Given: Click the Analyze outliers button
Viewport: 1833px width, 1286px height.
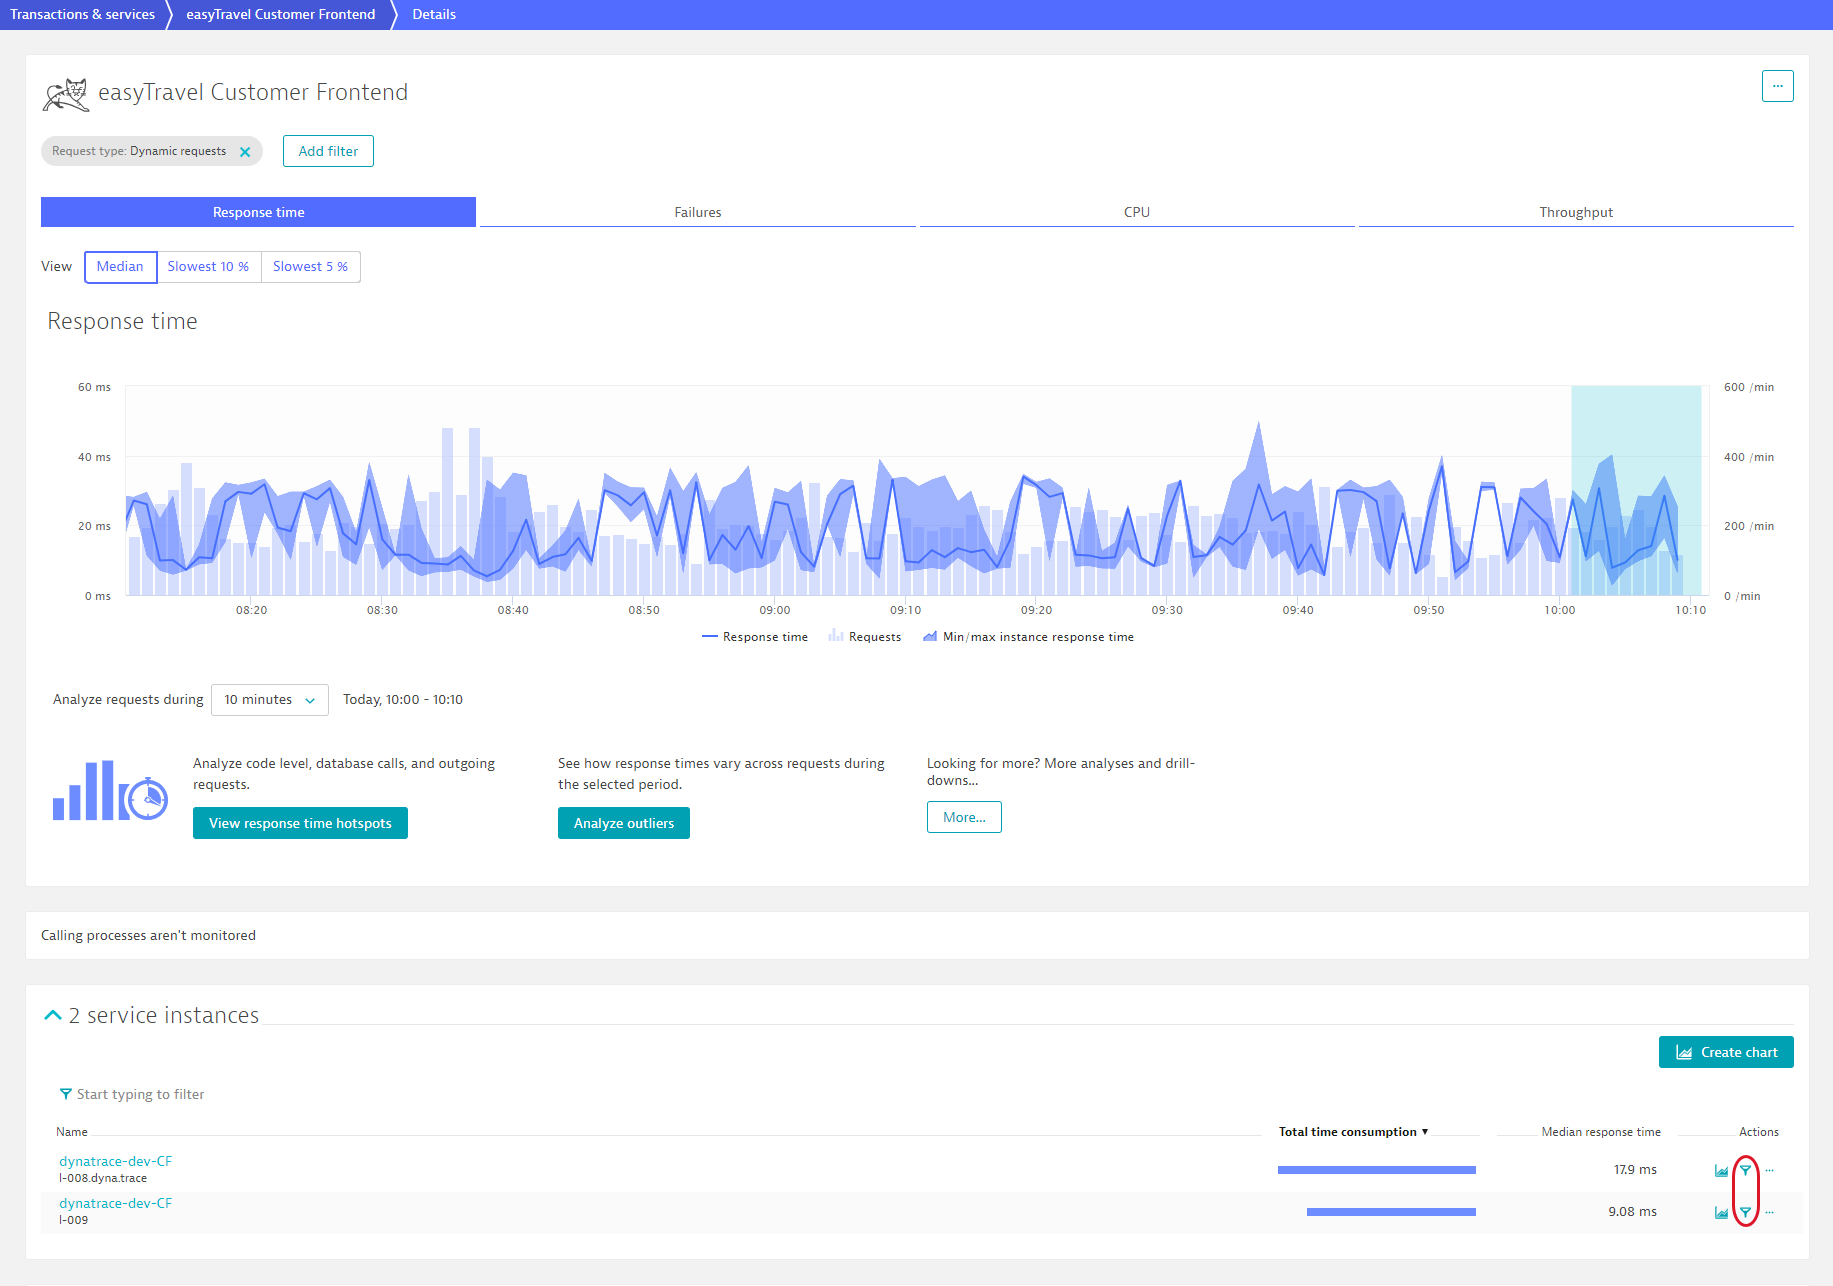Looking at the screenshot, I should [624, 823].
